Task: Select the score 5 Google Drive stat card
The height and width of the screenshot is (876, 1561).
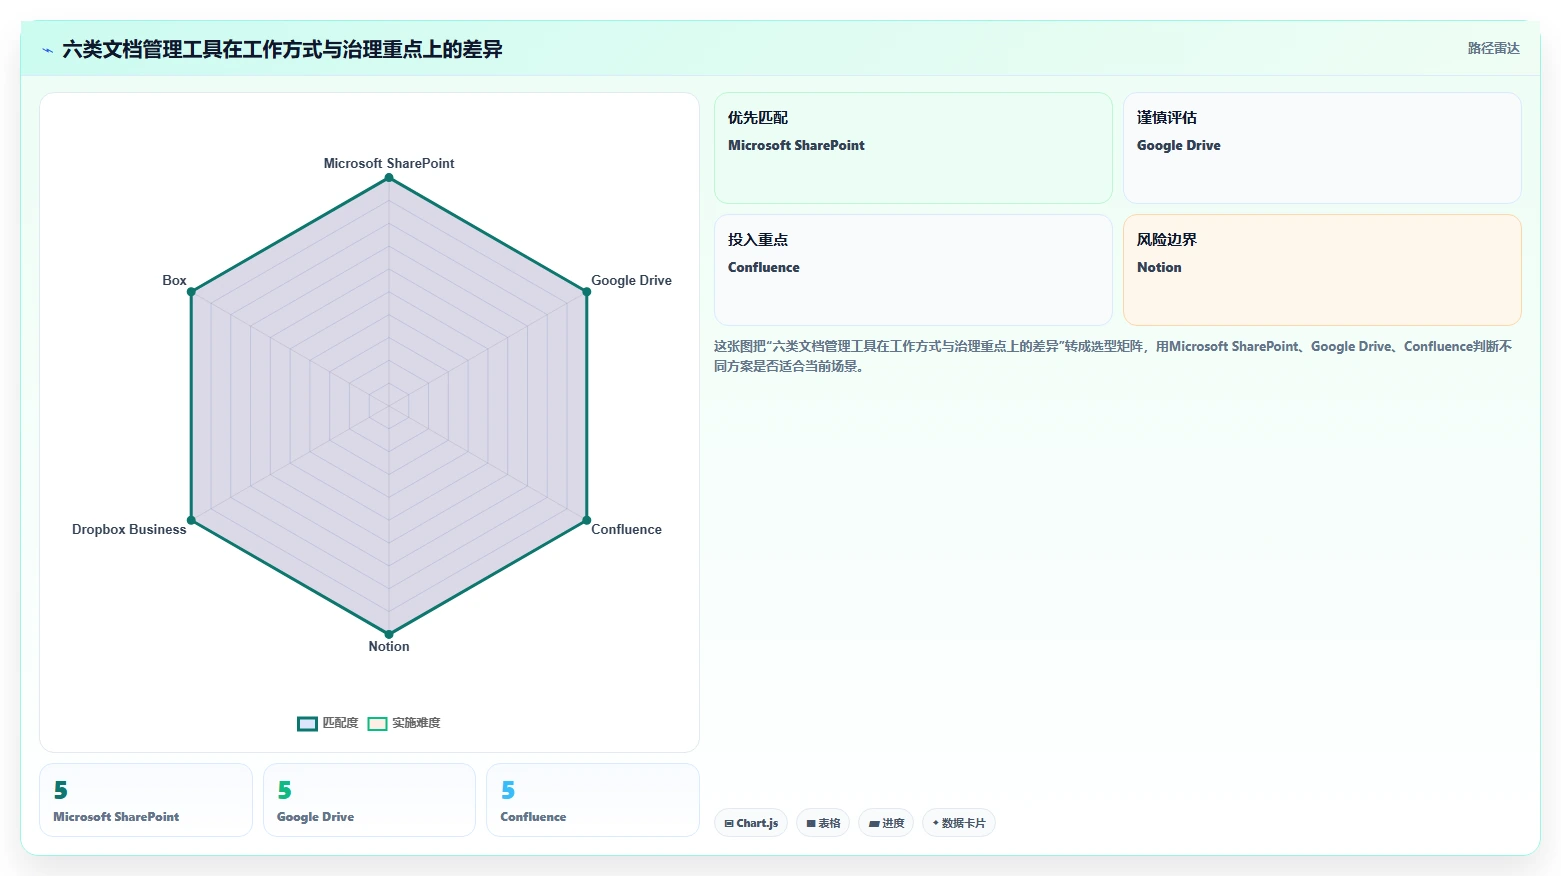Action: tap(369, 800)
